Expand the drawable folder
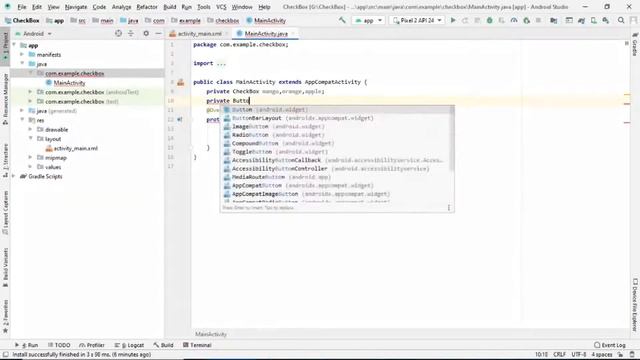The height and width of the screenshot is (360, 640). (30, 130)
